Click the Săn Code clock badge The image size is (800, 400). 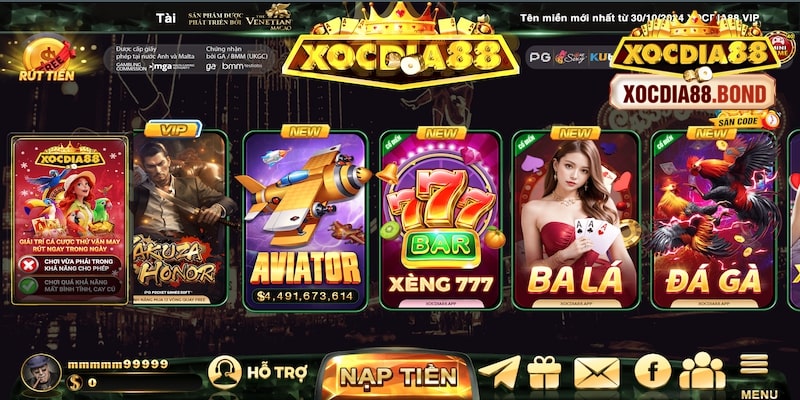click(745, 120)
